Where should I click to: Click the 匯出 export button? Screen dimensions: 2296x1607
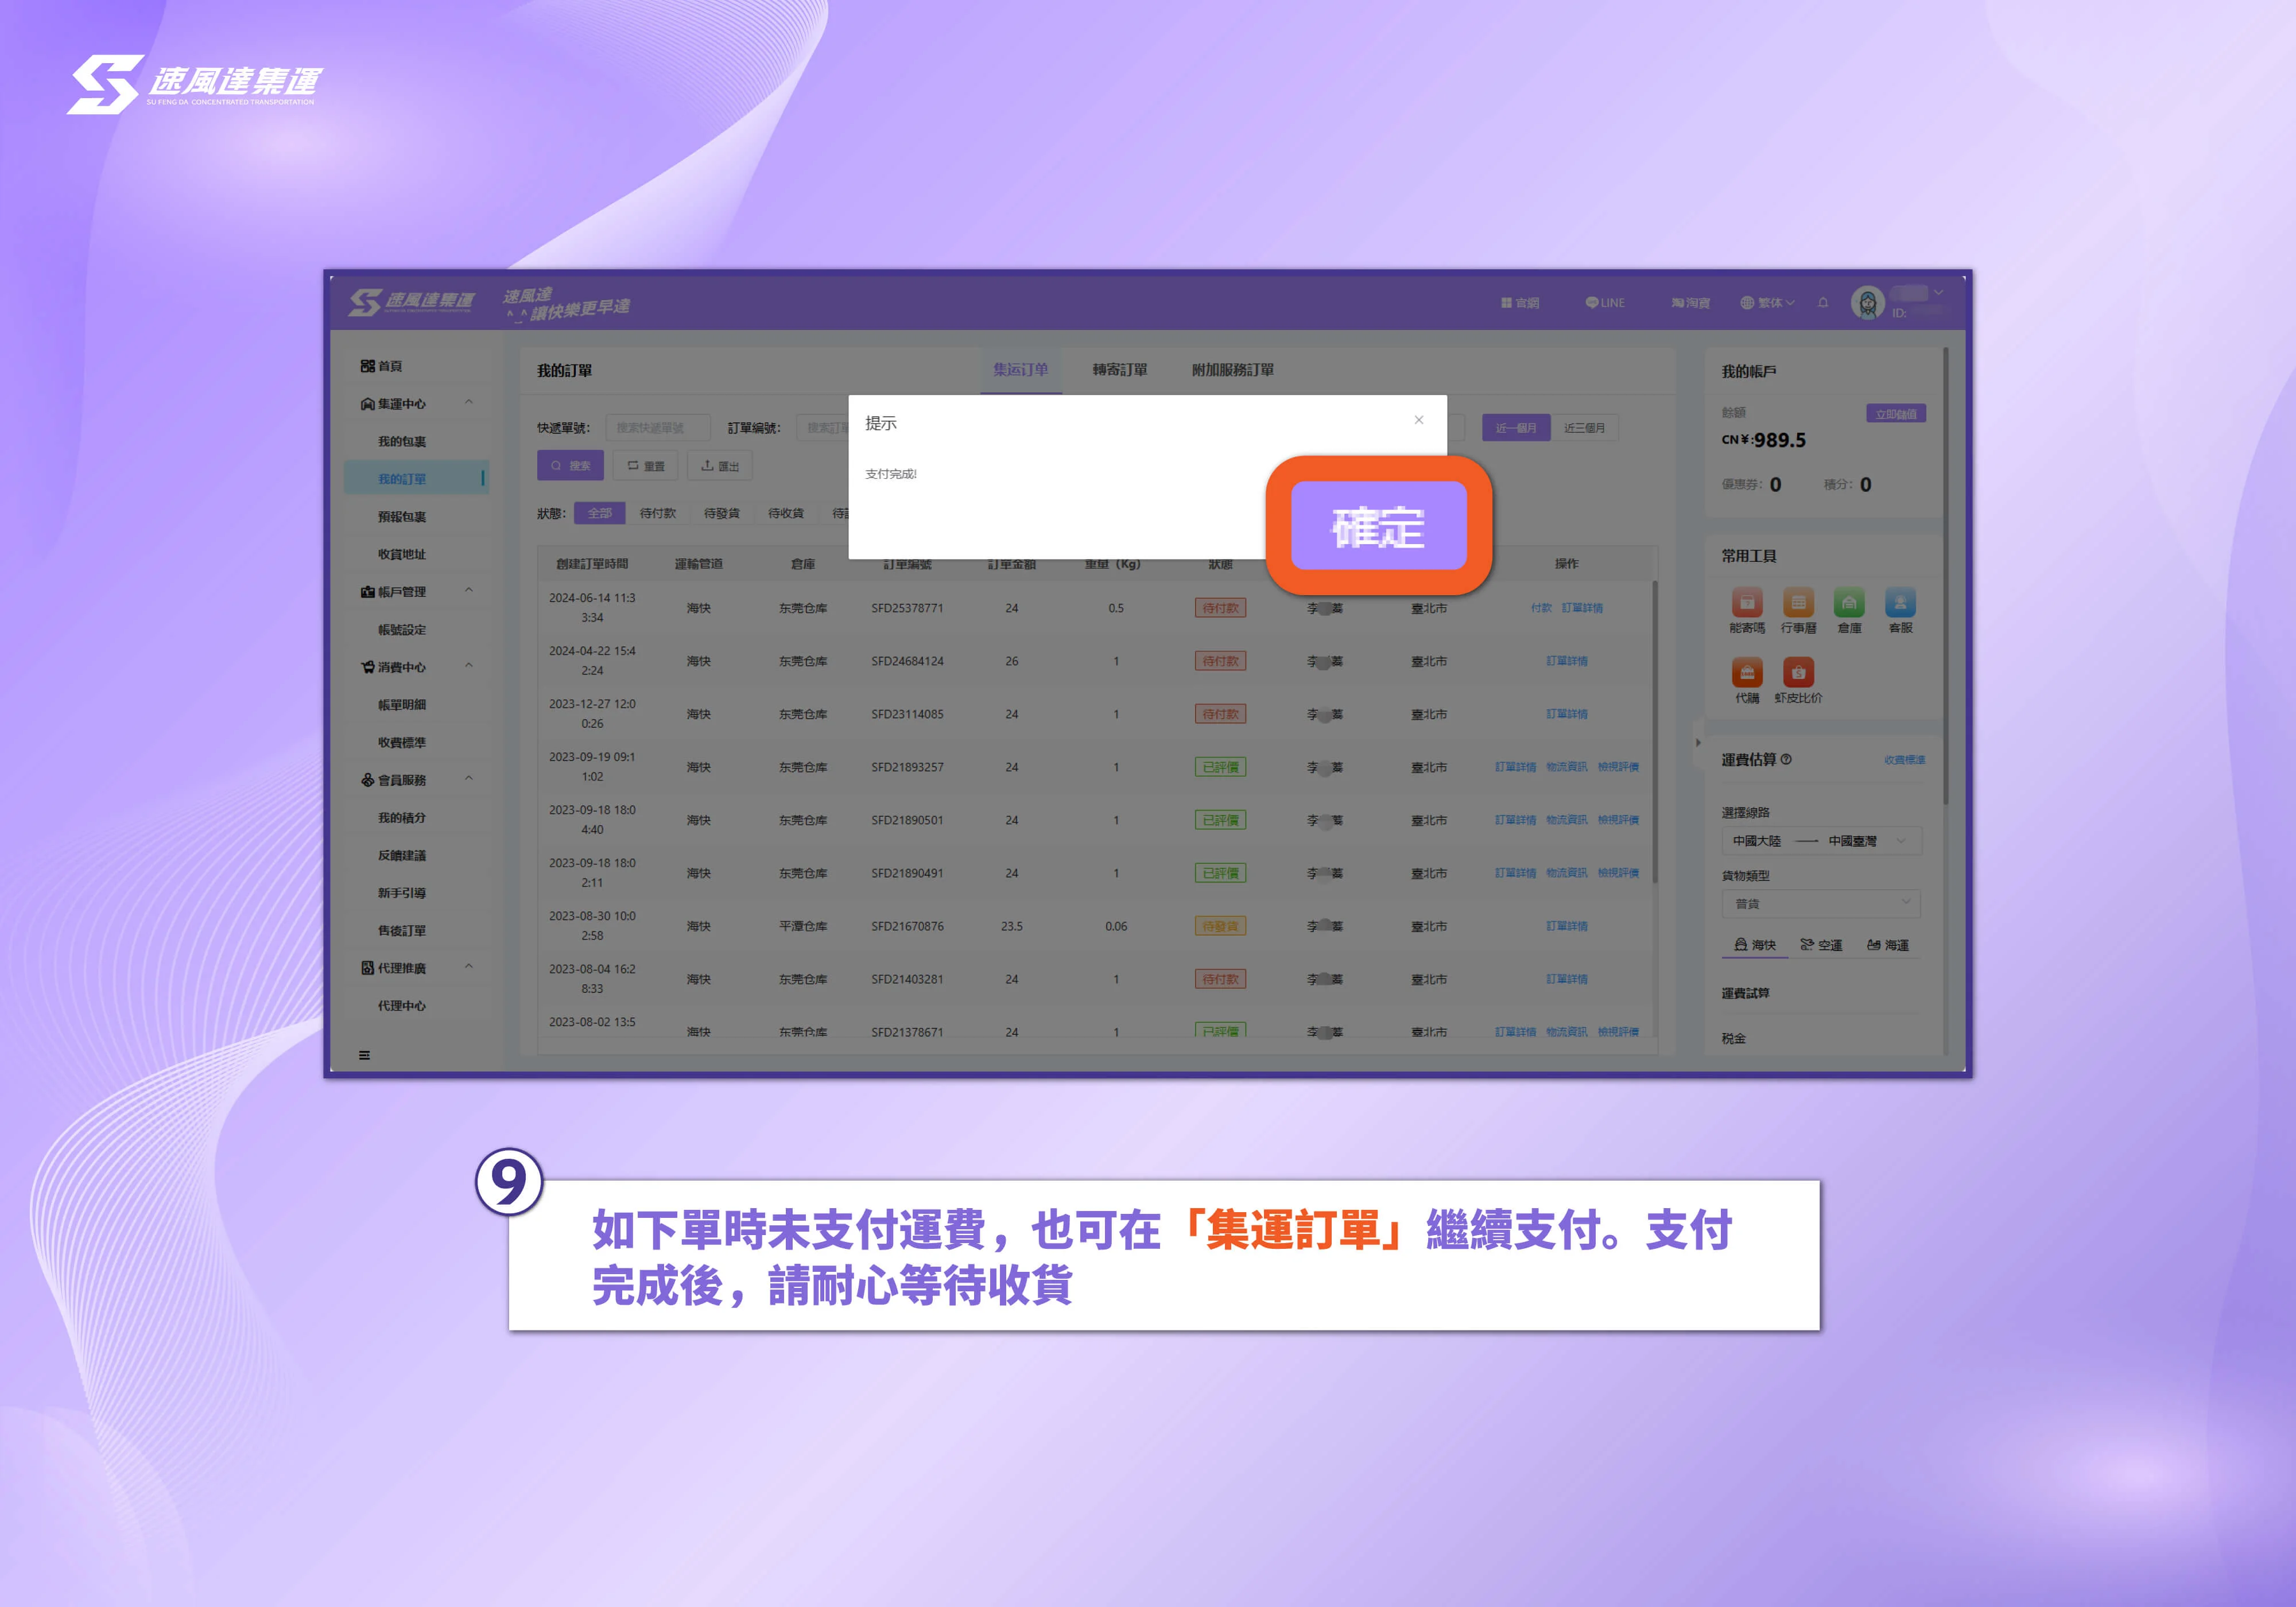[x=720, y=466]
